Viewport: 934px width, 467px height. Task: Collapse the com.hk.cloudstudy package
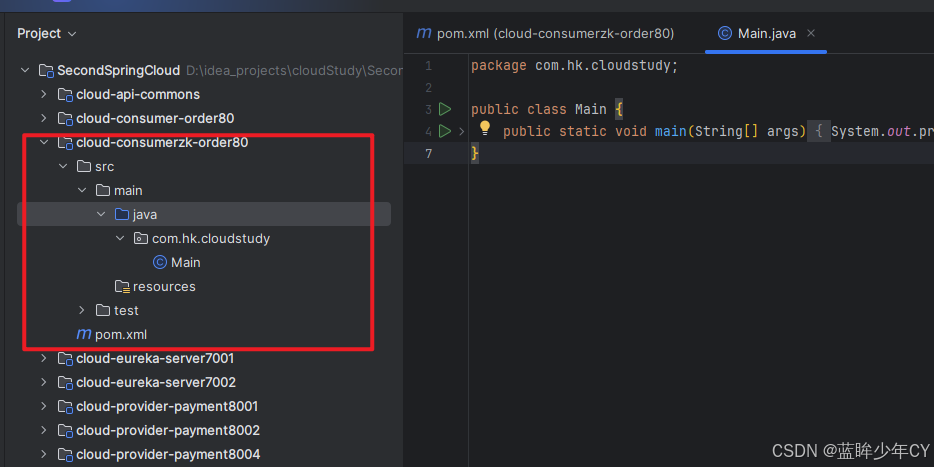click(120, 238)
